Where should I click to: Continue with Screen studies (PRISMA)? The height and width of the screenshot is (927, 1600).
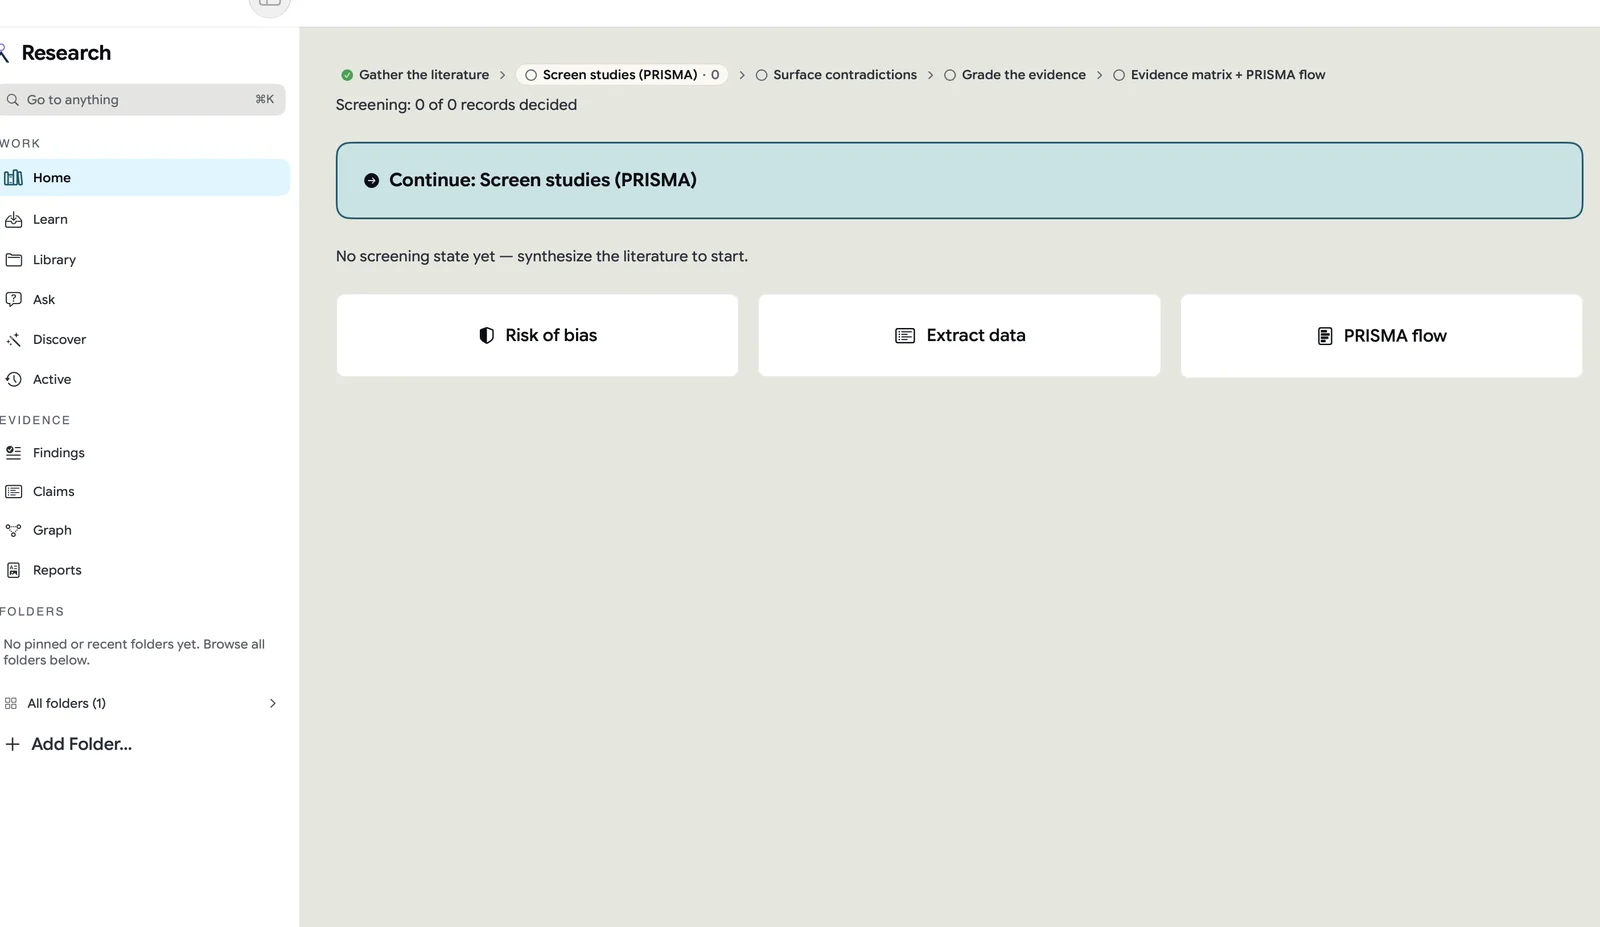pyautogui.click(x=959, y=180)
